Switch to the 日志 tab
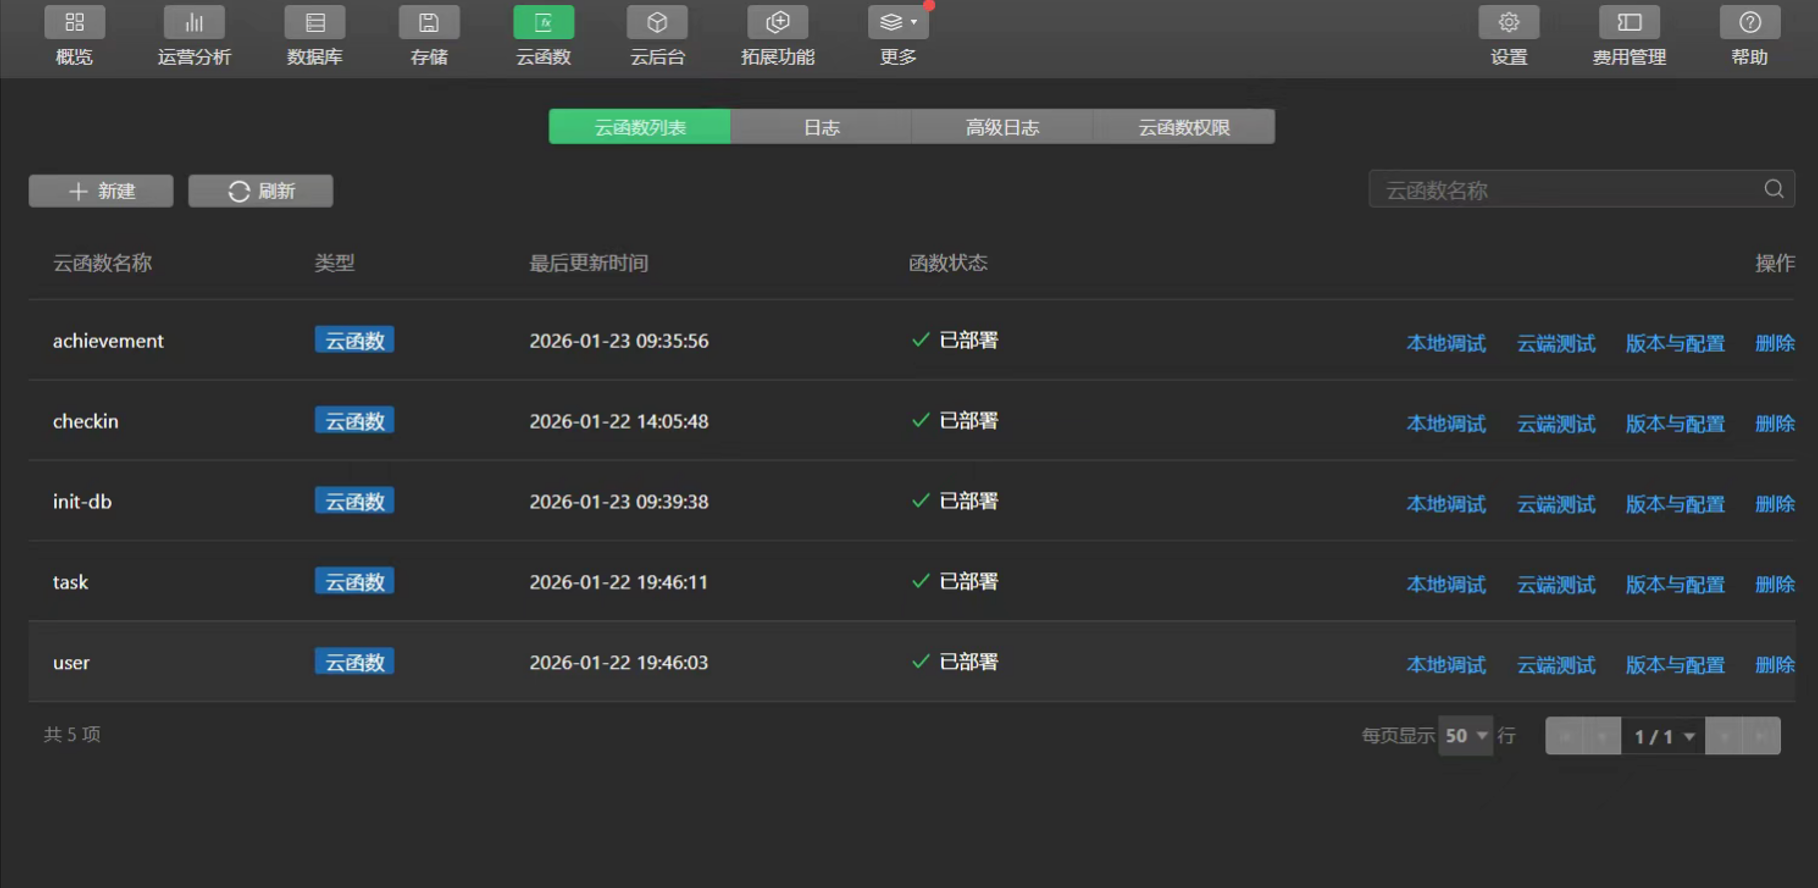Viewport: 1818px width, 888px height. (821, 127)
